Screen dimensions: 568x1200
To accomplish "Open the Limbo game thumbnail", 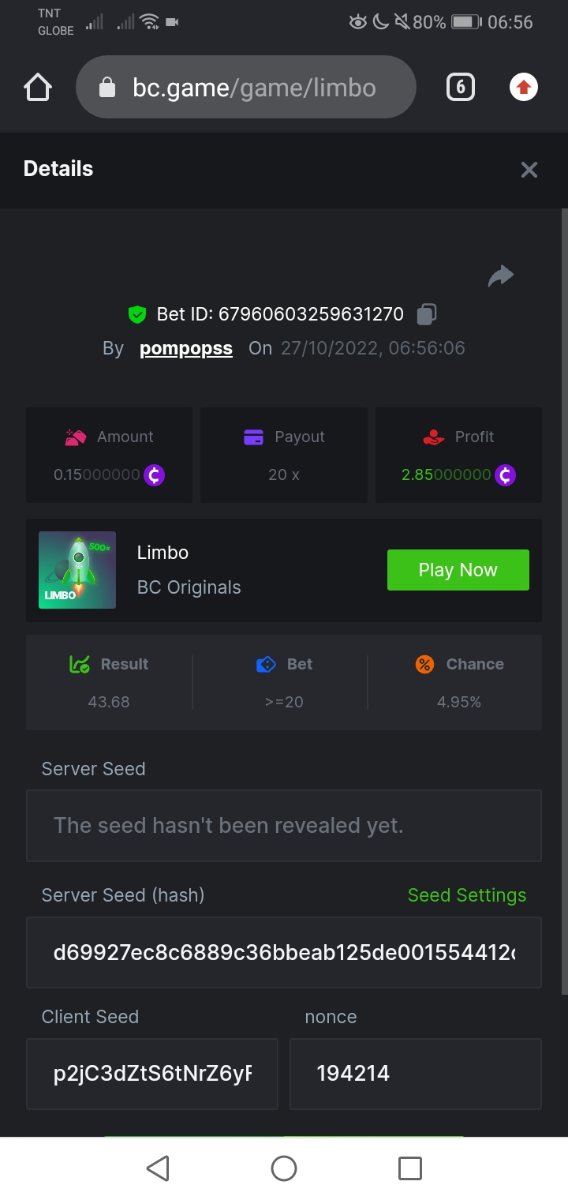I will [x=77, y=570].
